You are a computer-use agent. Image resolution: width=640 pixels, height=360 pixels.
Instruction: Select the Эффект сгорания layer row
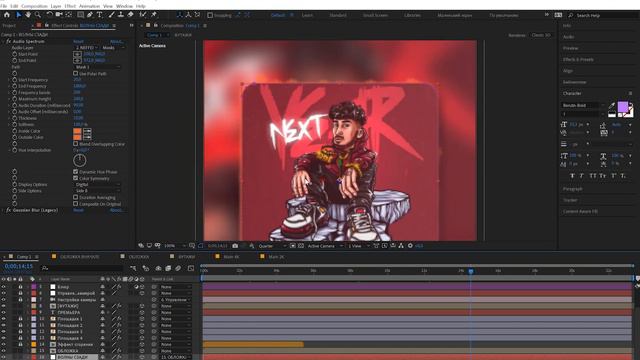point(75,344)
